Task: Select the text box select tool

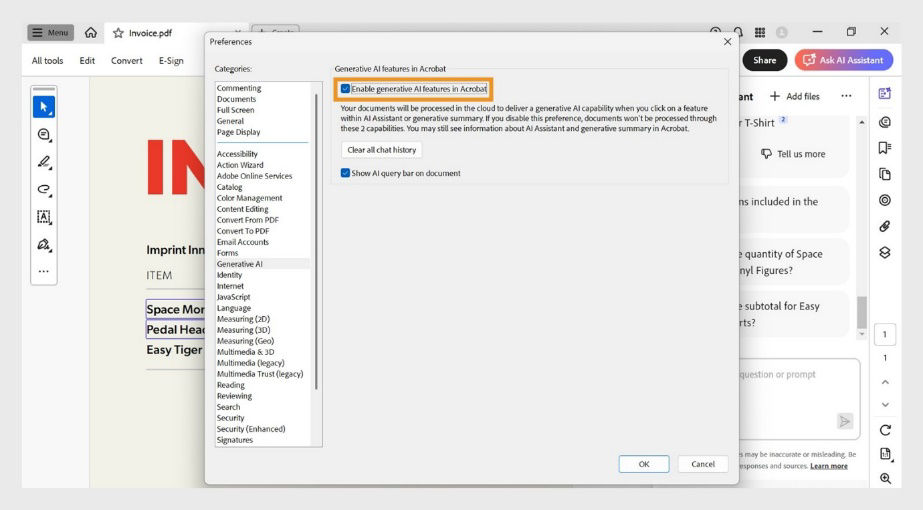Action: click(44, 217)
